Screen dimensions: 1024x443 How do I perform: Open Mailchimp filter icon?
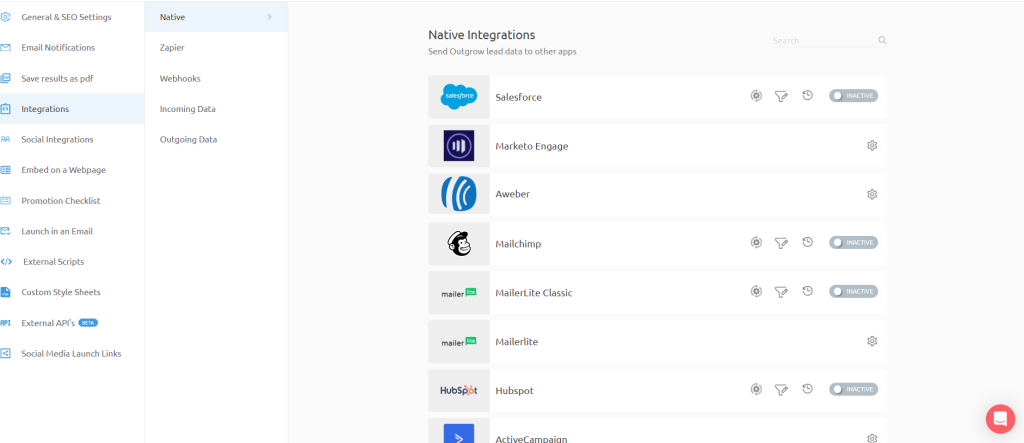coord(781,242)
